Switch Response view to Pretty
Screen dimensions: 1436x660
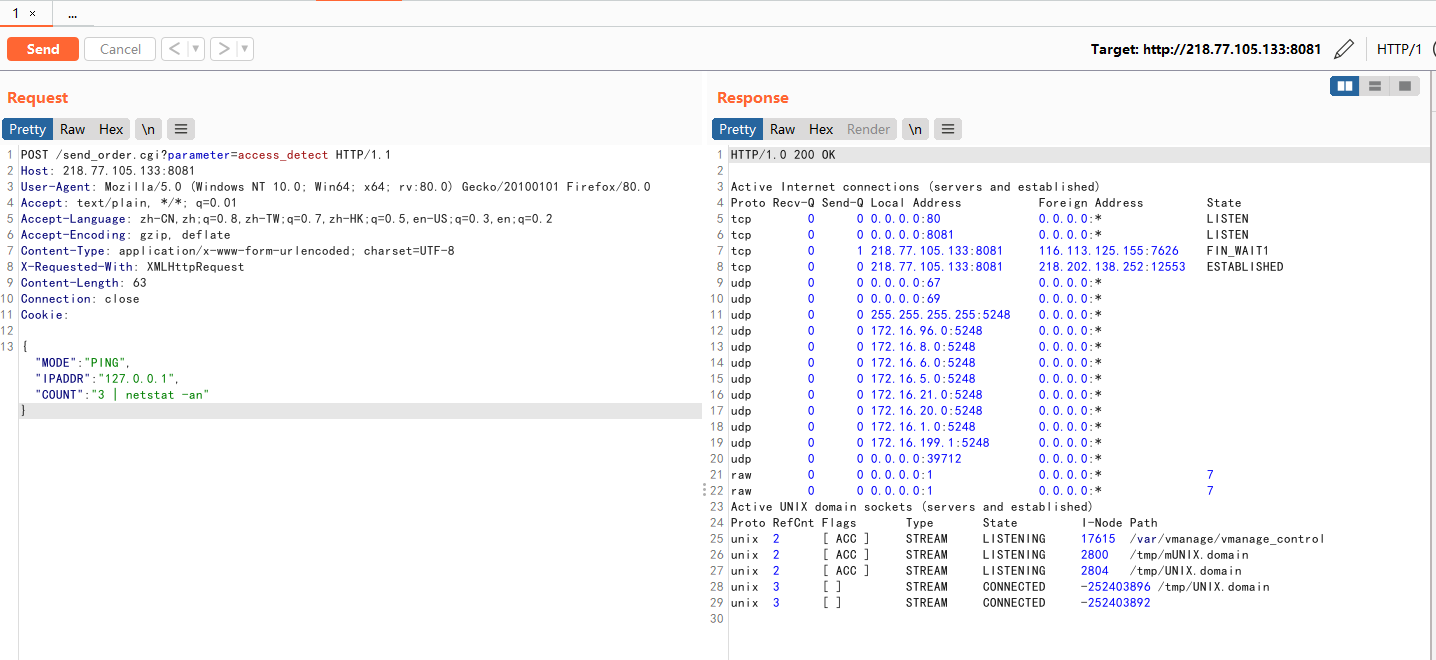[x=738, y=129]
